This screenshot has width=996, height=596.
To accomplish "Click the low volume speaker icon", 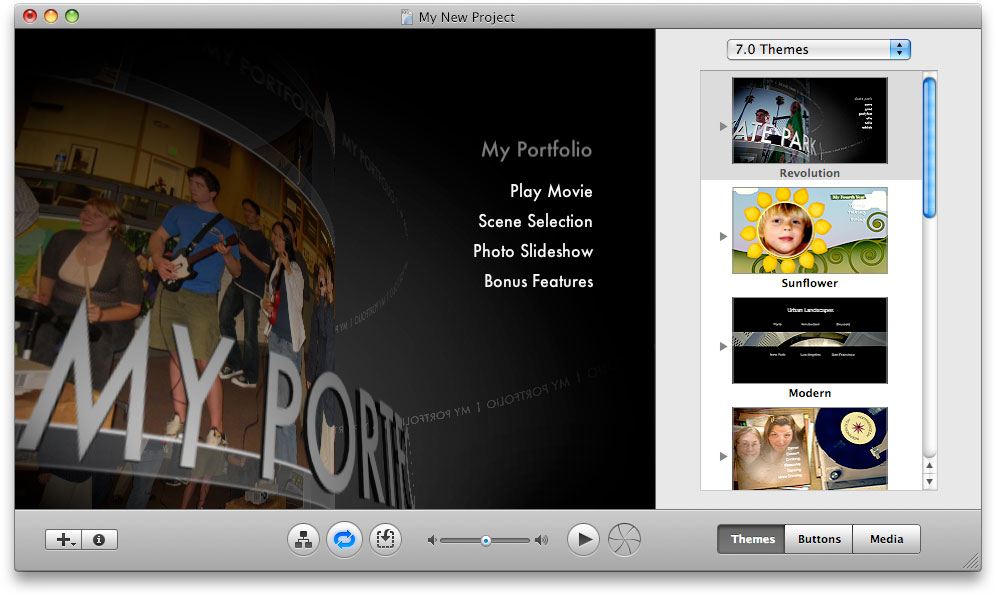I will 432,541.
